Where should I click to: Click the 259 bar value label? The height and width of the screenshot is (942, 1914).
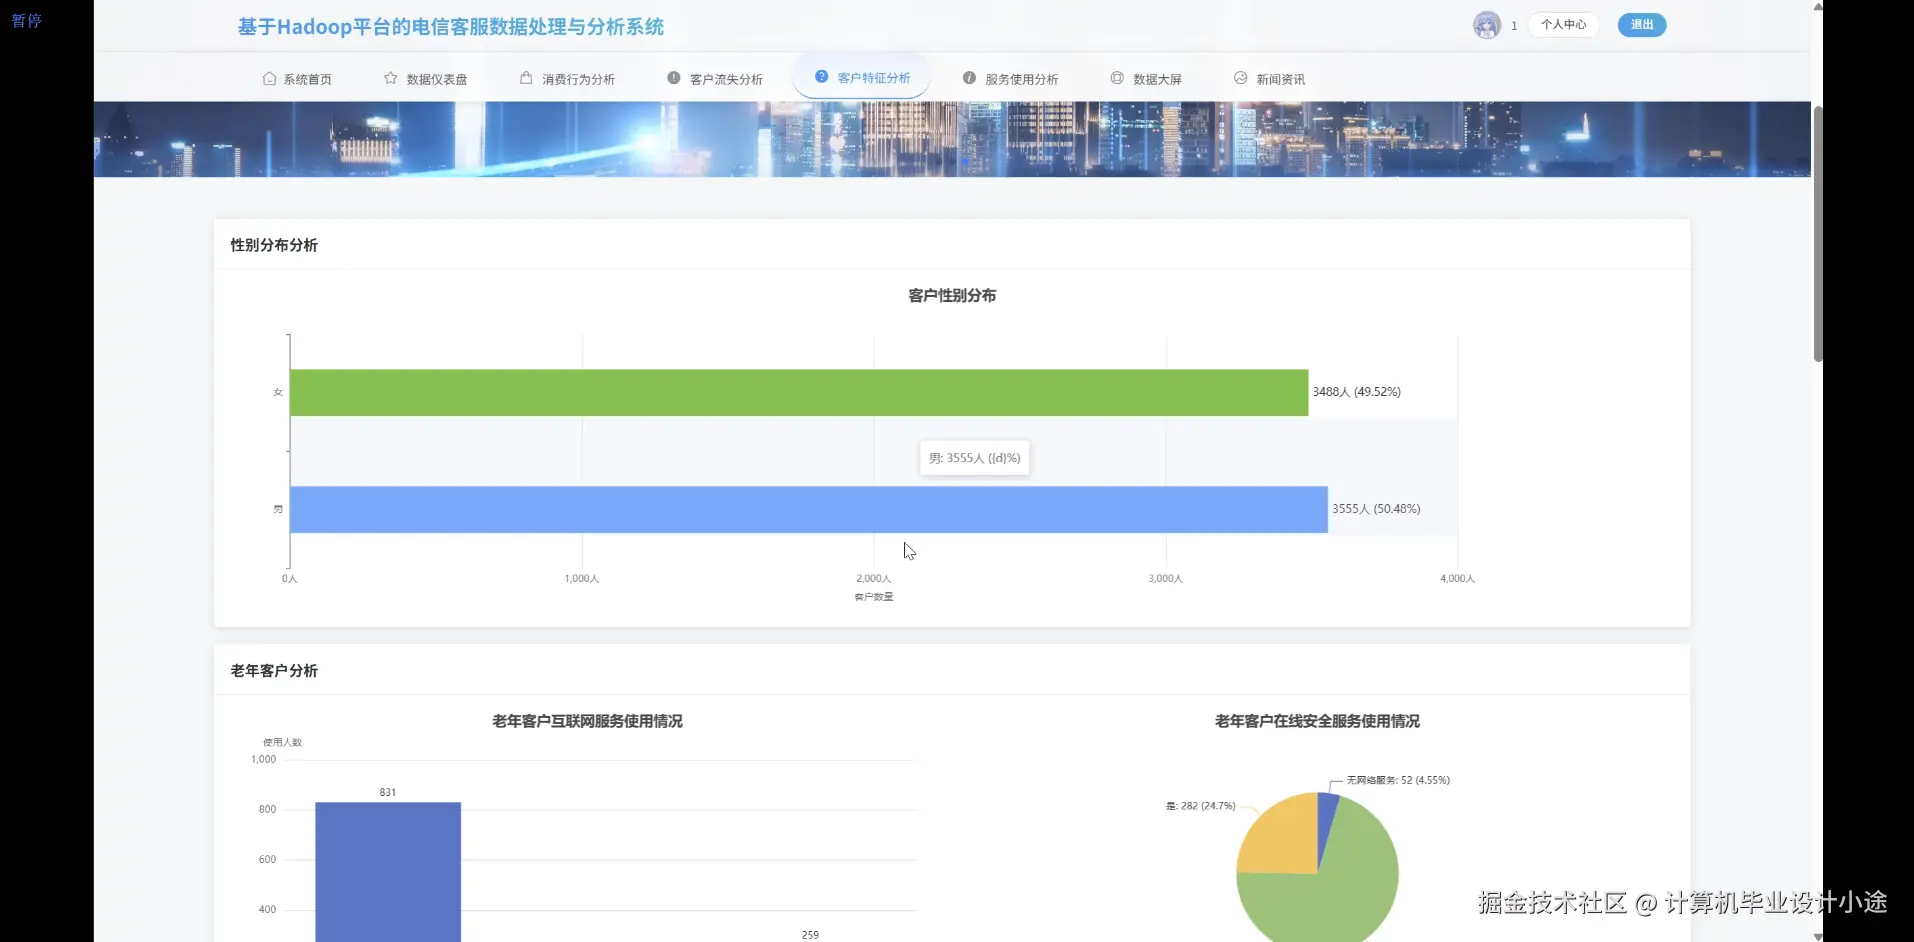[810, 935]
